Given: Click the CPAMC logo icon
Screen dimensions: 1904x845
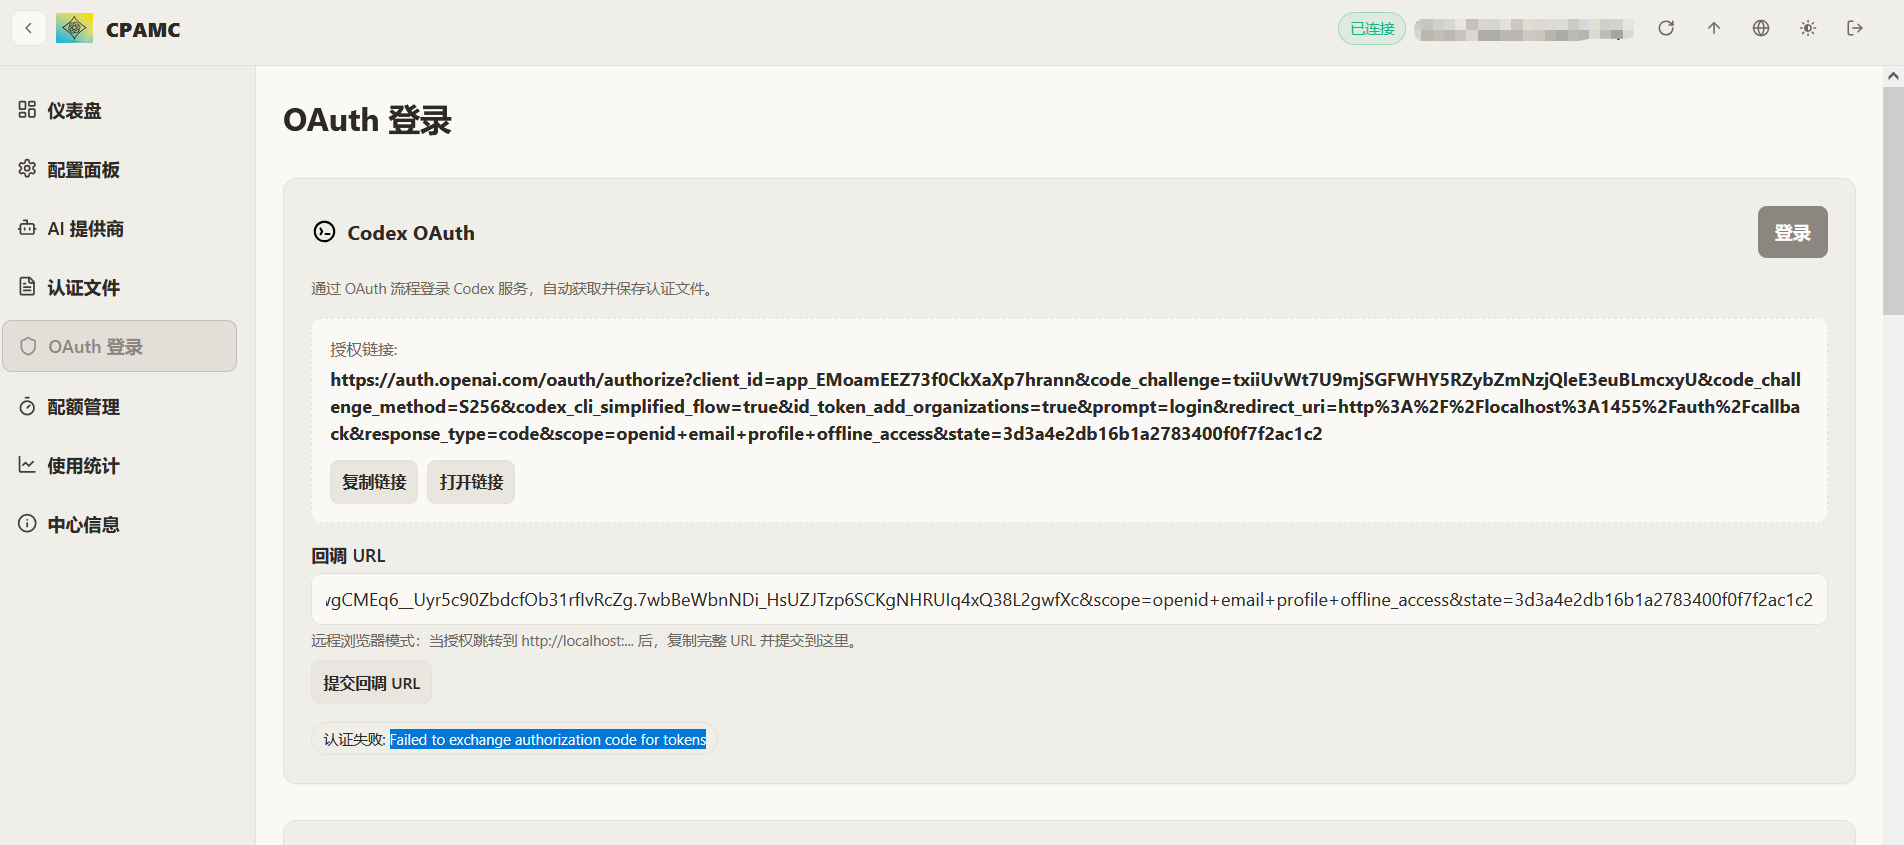Looking at the screenshot, I should point(75,28).
